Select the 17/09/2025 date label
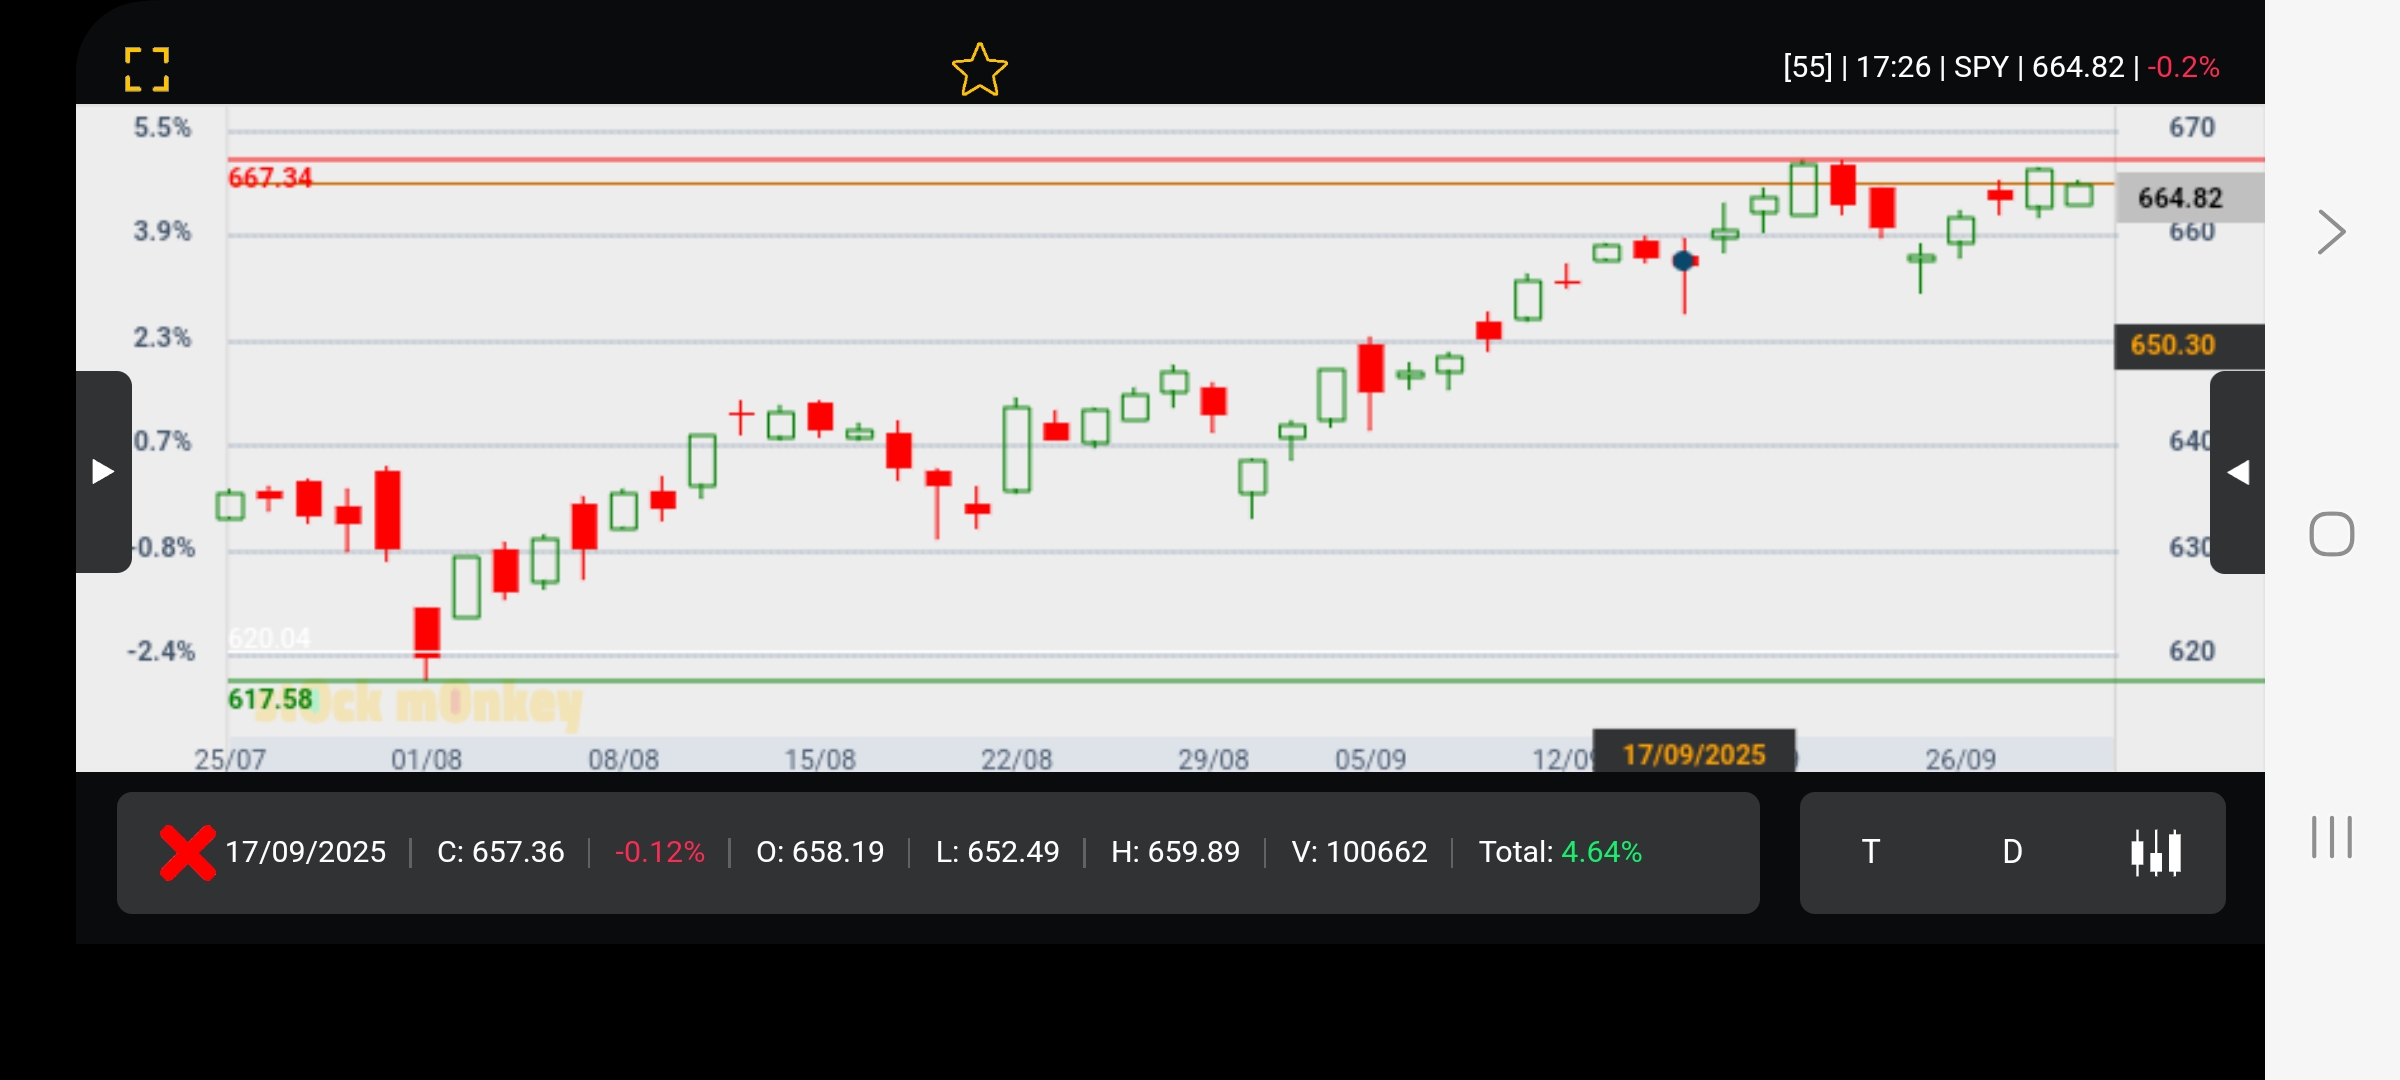 coord(1693,754)
